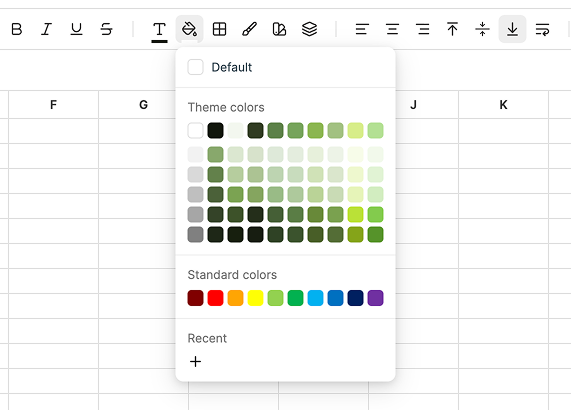Choose the bright red standard color
Viewport: 571px width, 410px height.
215,298
